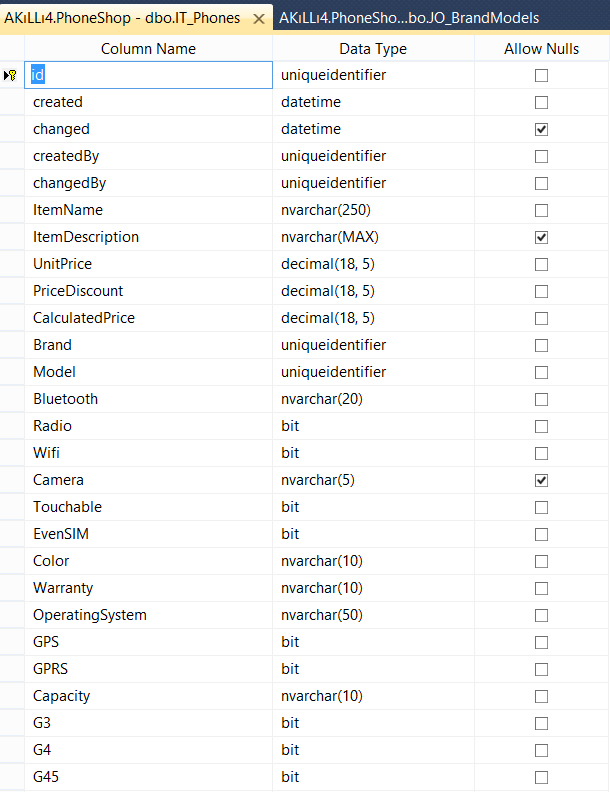Select the ItemName column name cell
610x792 pixels.
click(x=148, y=210)
